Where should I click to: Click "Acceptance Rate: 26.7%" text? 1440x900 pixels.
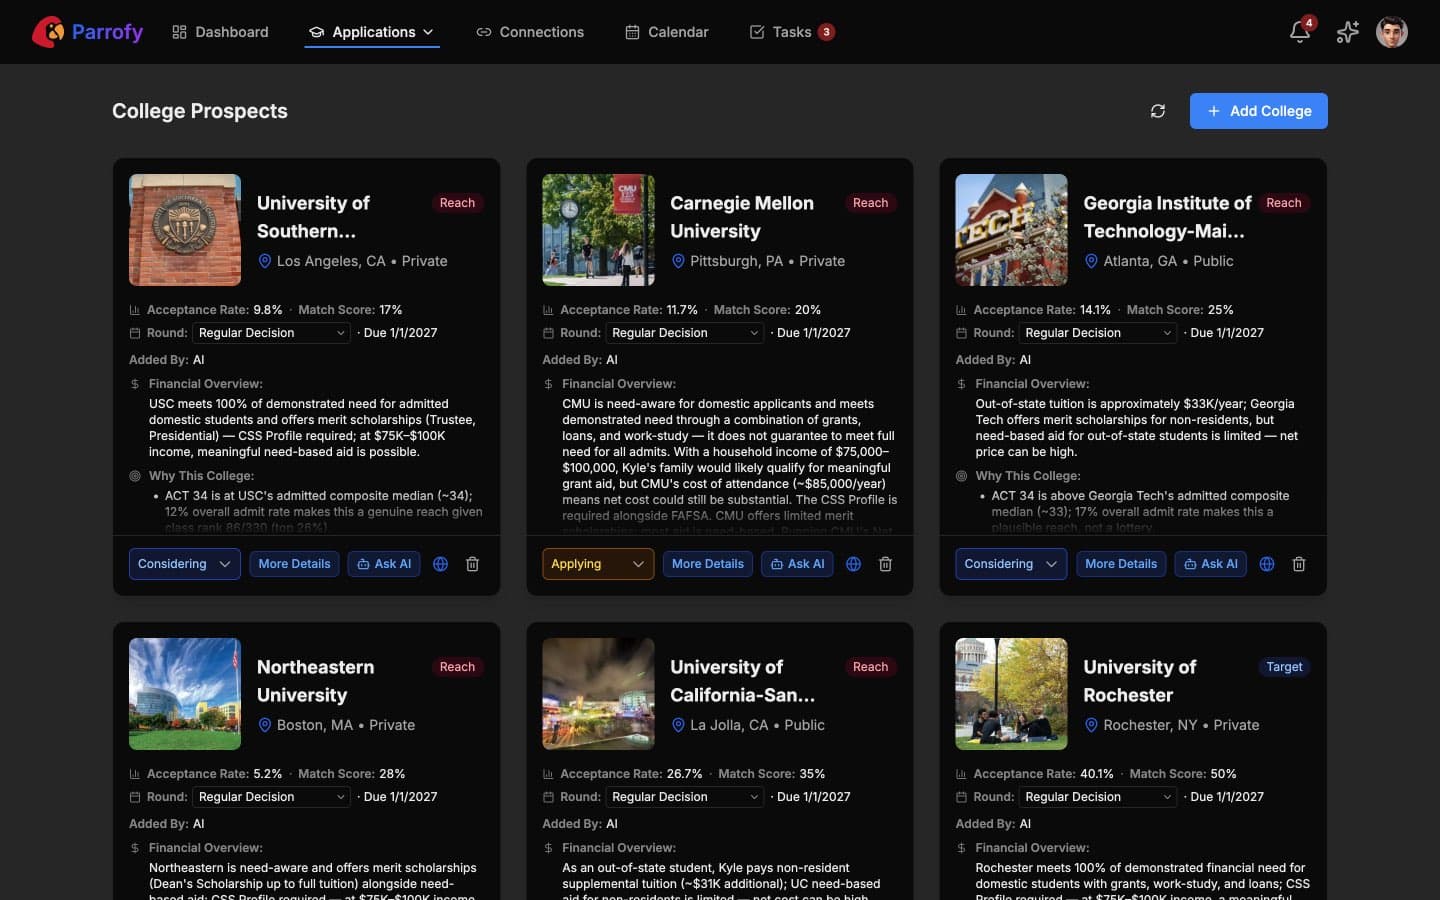click(x=631, y=774)
